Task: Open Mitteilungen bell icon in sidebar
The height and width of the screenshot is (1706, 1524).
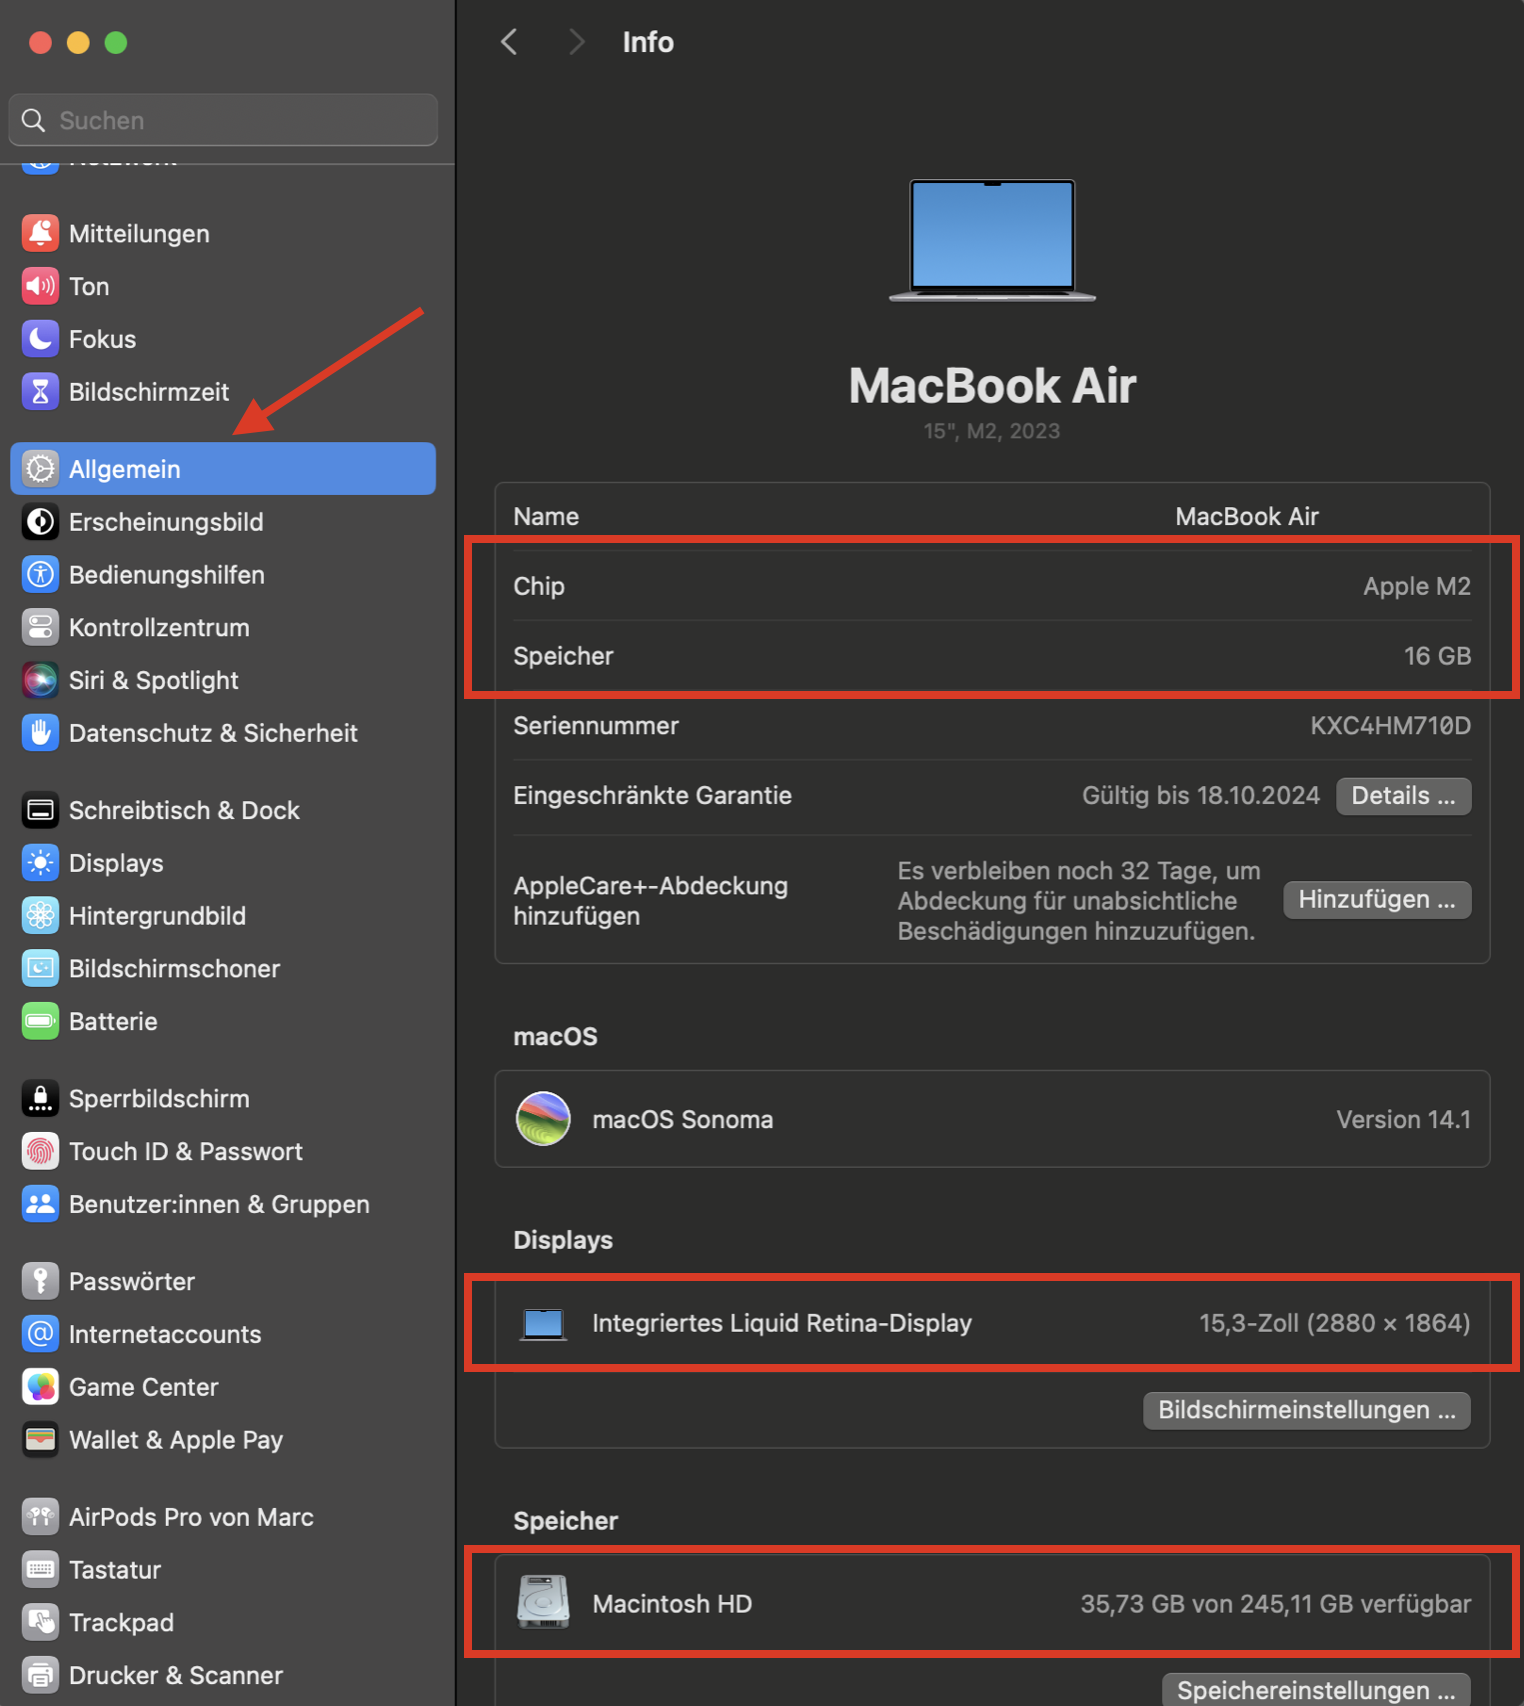Action: click(40, 233)
